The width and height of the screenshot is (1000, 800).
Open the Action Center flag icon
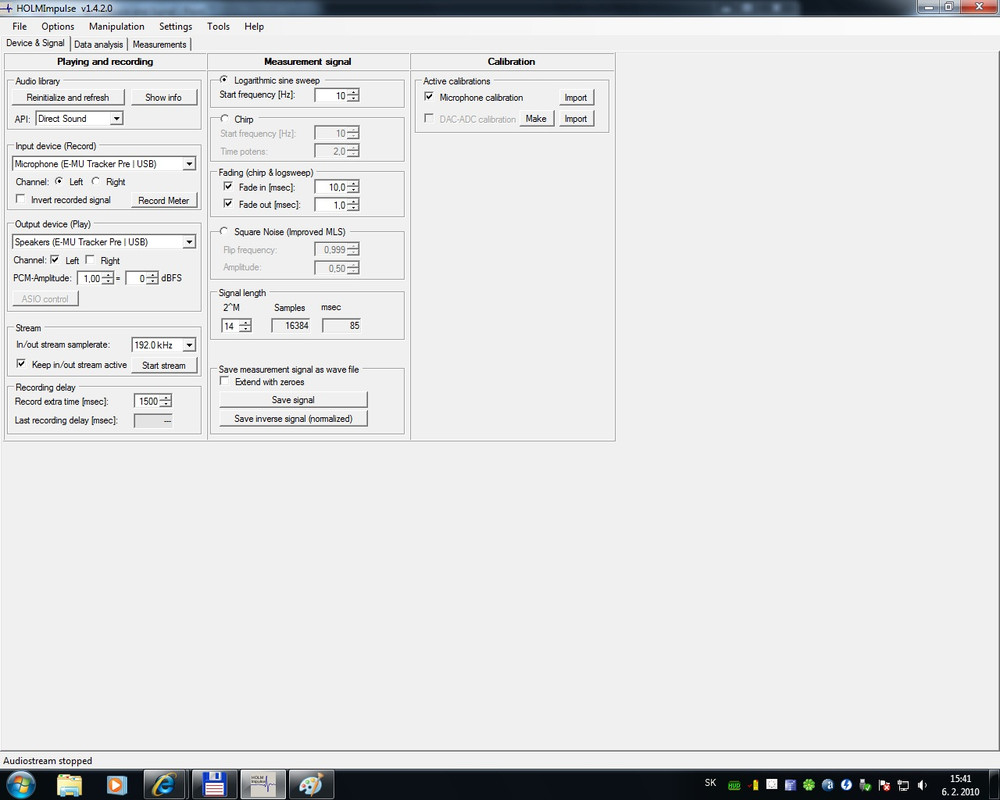click(x=885, y=785)
